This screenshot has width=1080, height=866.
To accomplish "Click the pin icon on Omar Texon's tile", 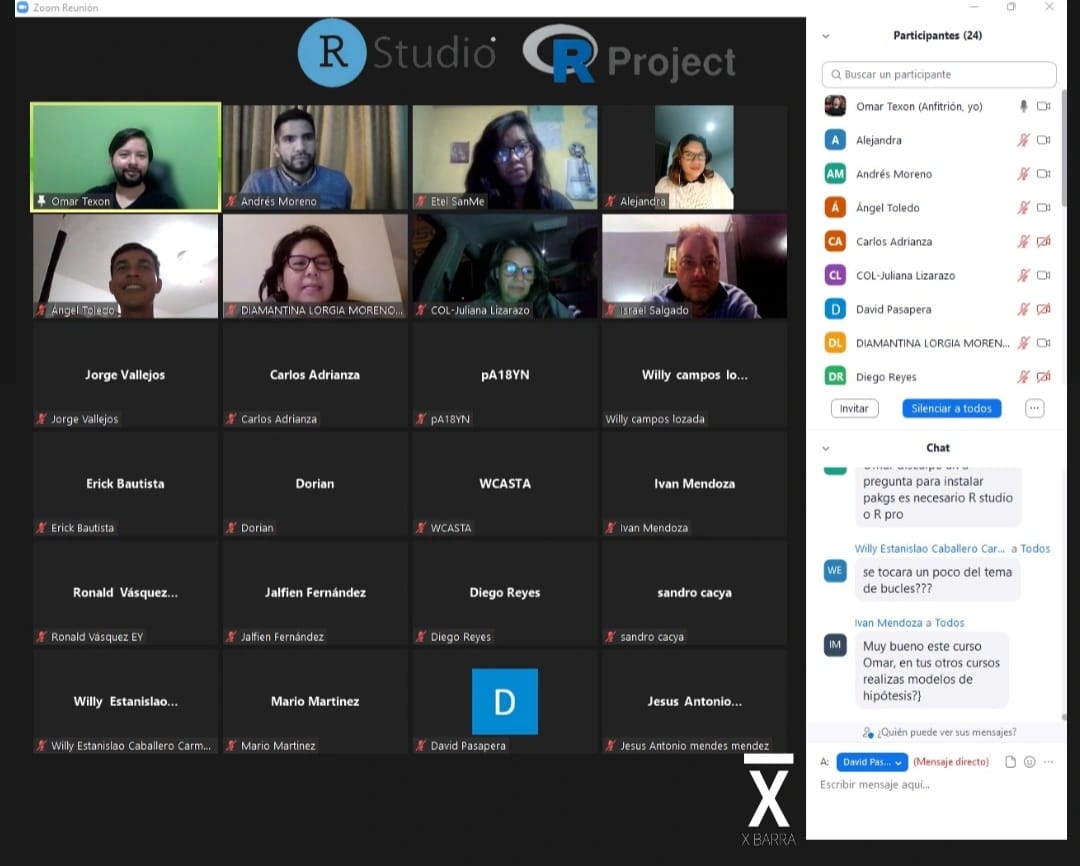I will tap(41, 201).
